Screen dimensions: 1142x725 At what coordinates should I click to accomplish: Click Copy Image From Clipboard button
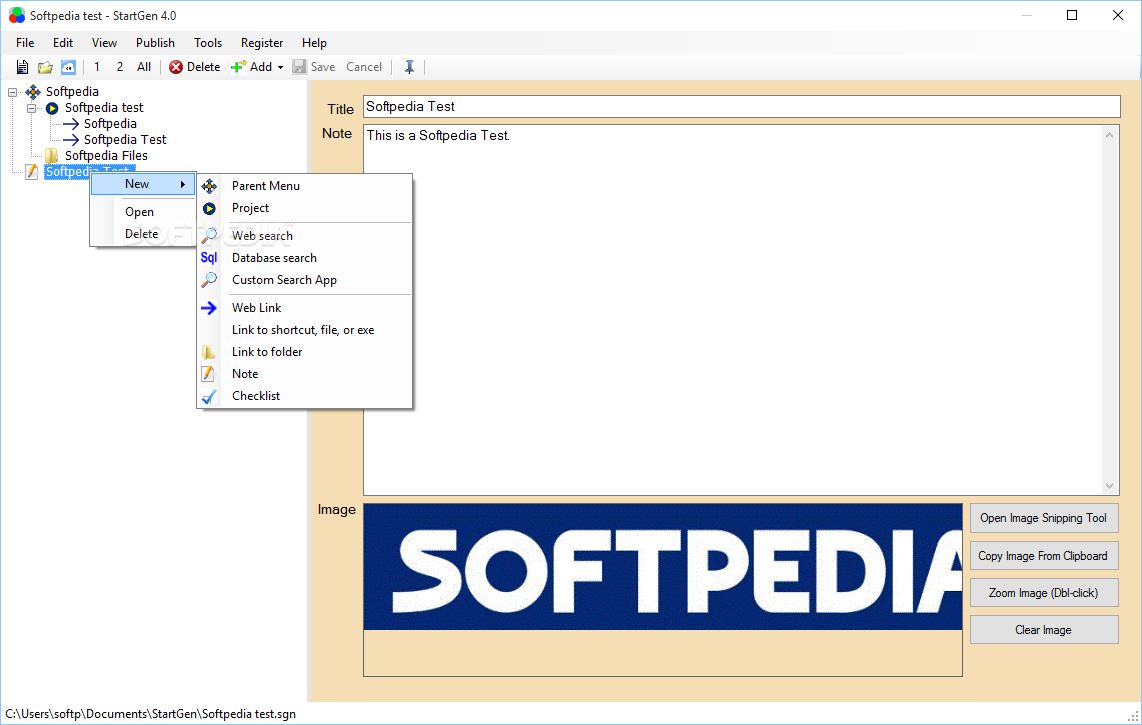click(1044, 556)
